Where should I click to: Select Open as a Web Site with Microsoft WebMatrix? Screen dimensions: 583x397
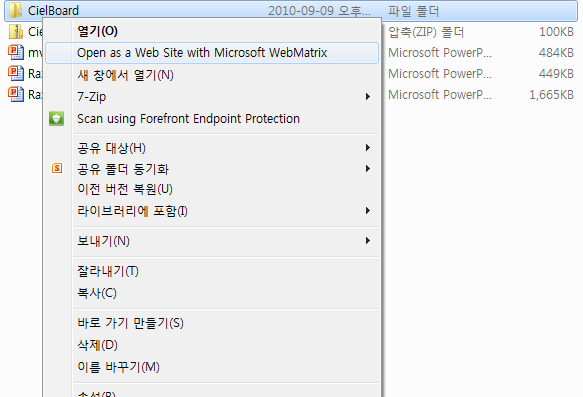click(212, 53)
